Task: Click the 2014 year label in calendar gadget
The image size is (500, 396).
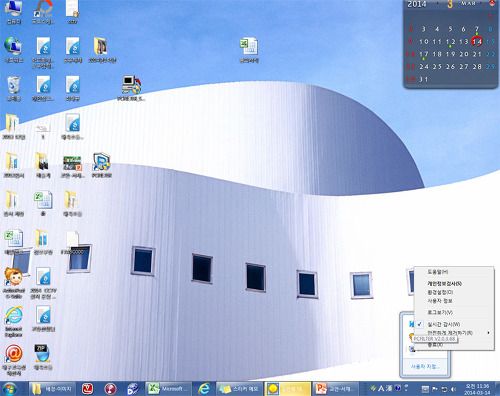Action: [417, 4]
